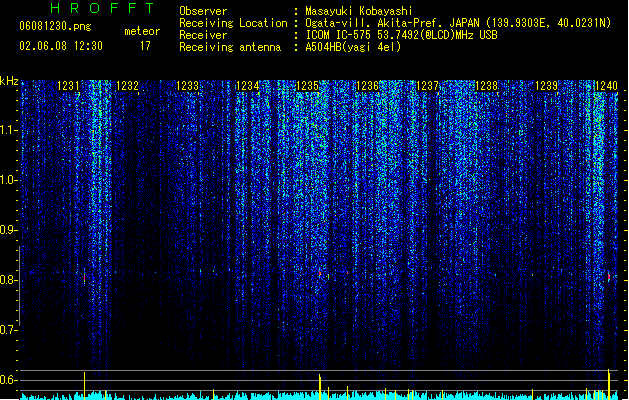Click the red meteor echo near 1231

[x=84, y=277]
